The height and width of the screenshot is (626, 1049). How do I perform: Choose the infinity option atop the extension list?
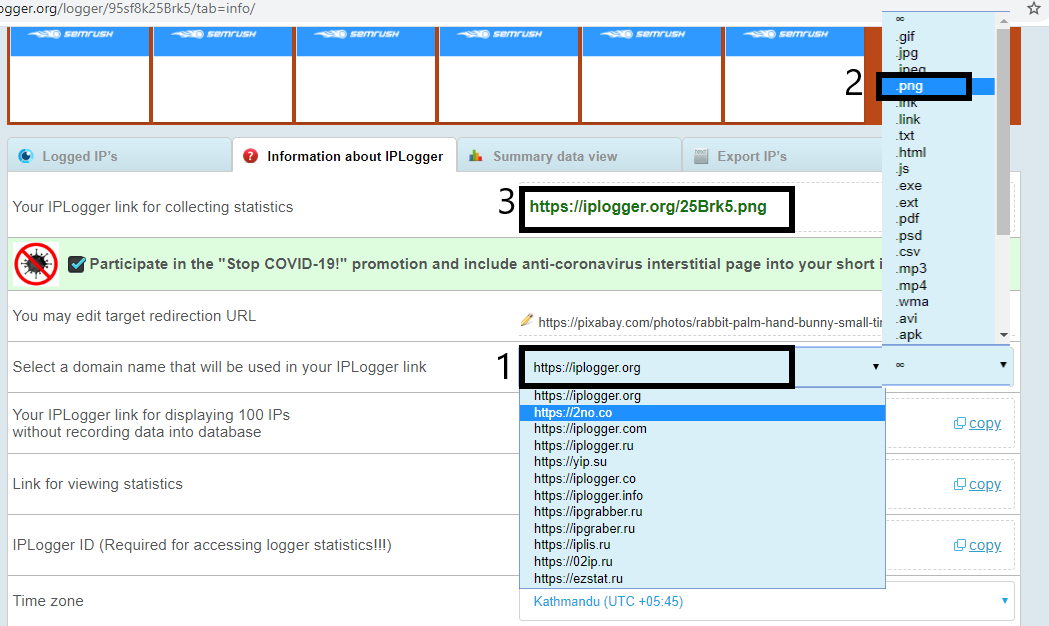[939, 20]
